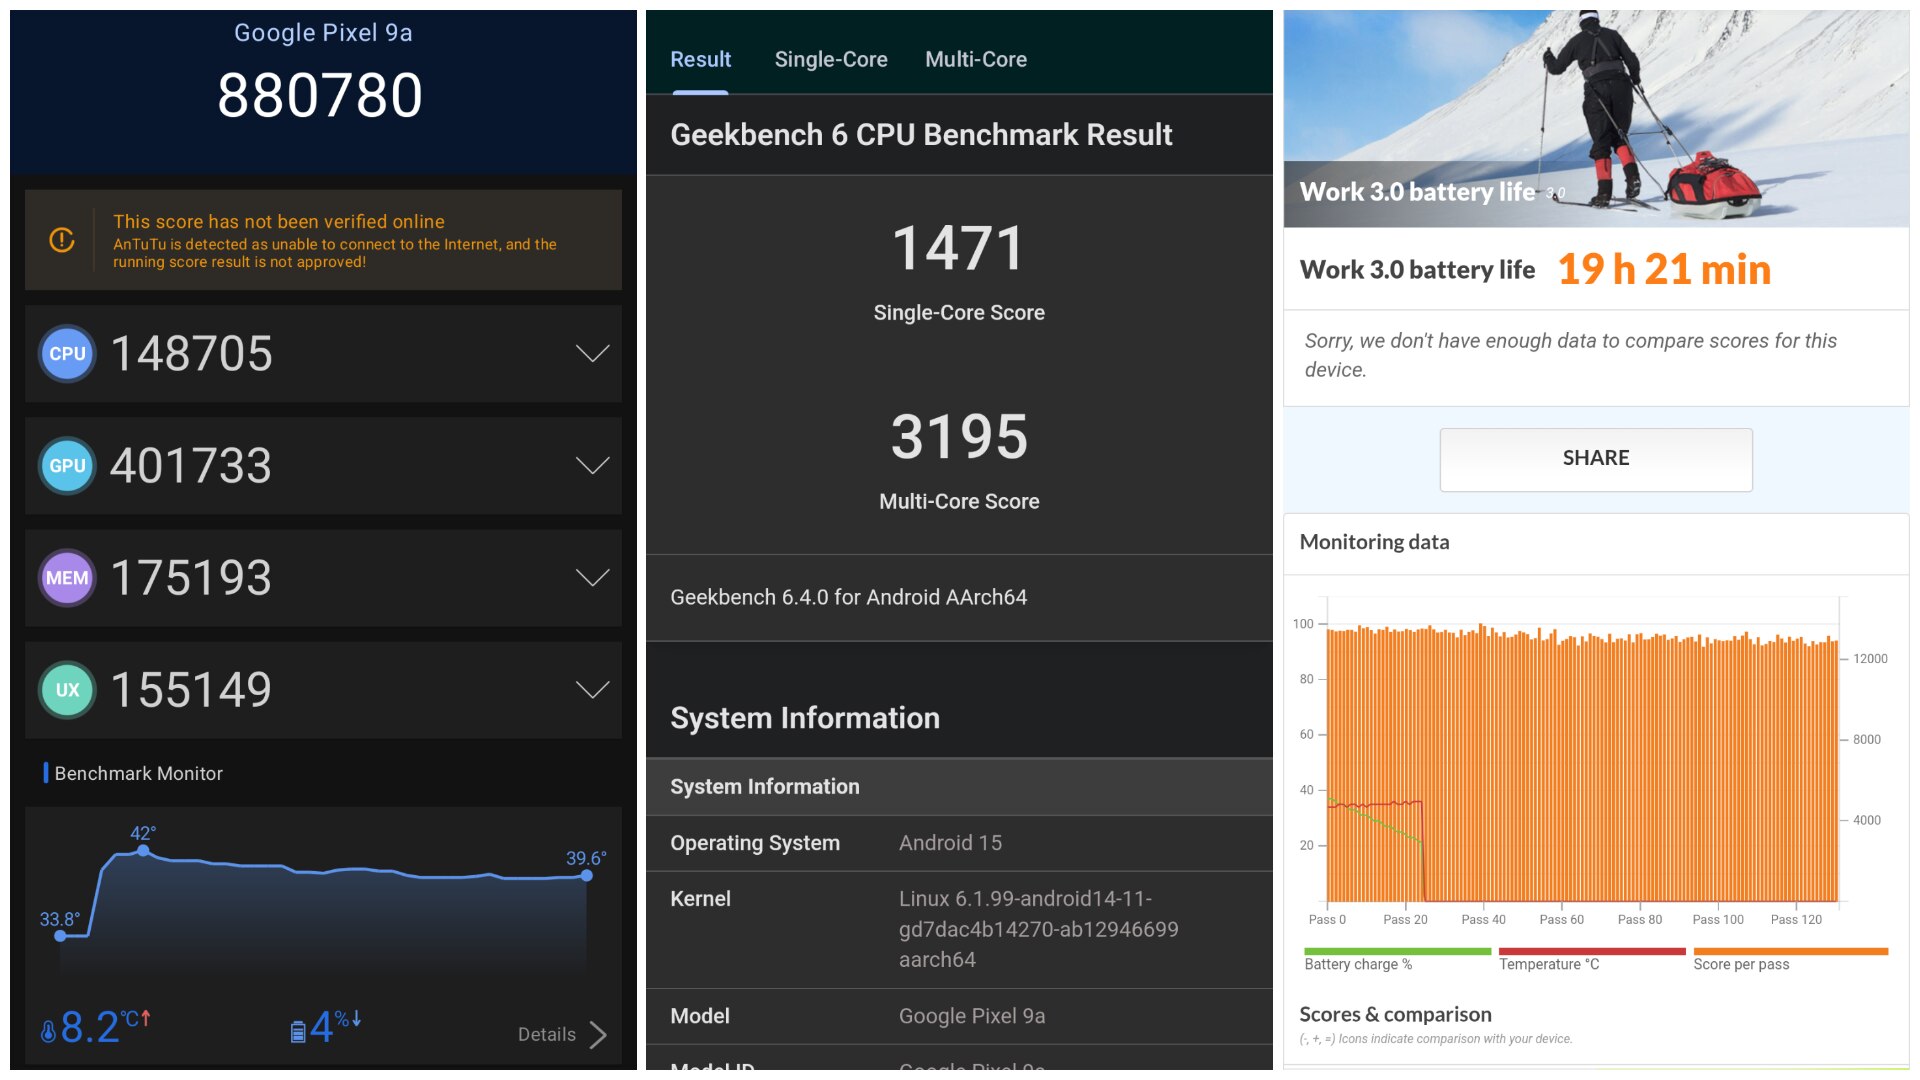Click the green UX badge icon
The image size is (1920, 1080).
(67, 690)
